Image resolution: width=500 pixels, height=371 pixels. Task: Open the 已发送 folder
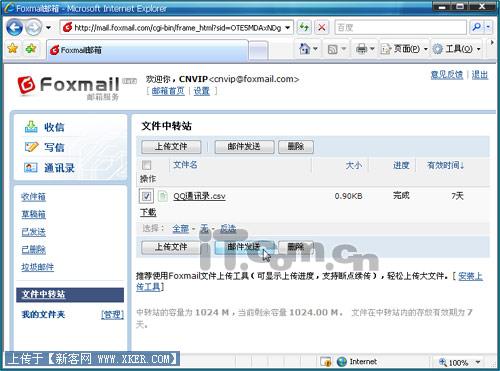(33, 232)
